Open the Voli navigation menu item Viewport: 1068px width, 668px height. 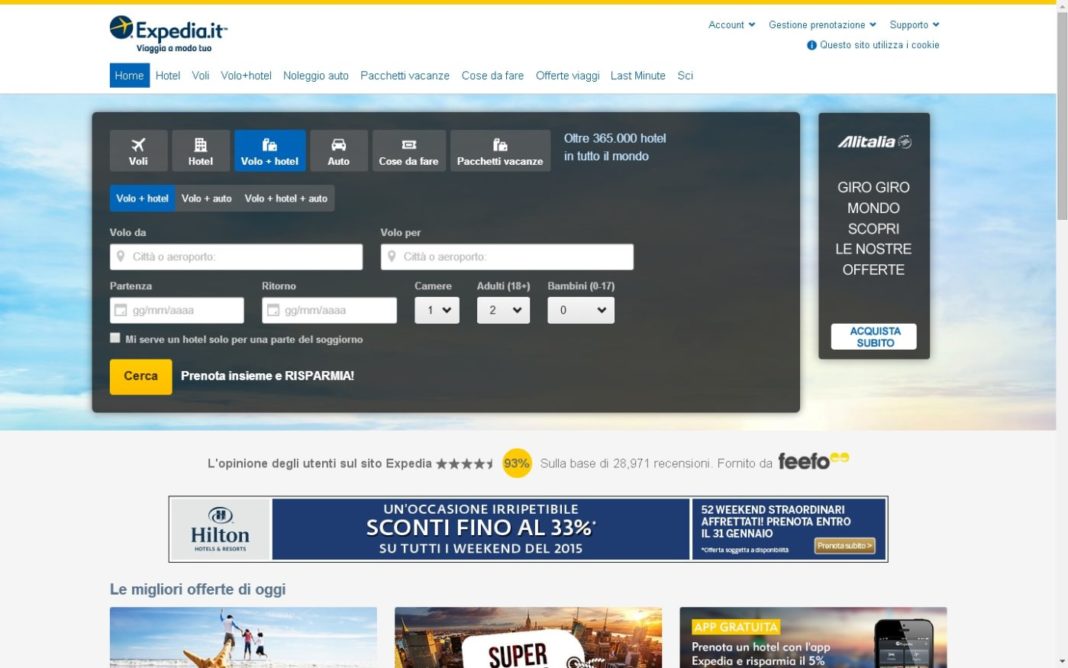point(200,76)
